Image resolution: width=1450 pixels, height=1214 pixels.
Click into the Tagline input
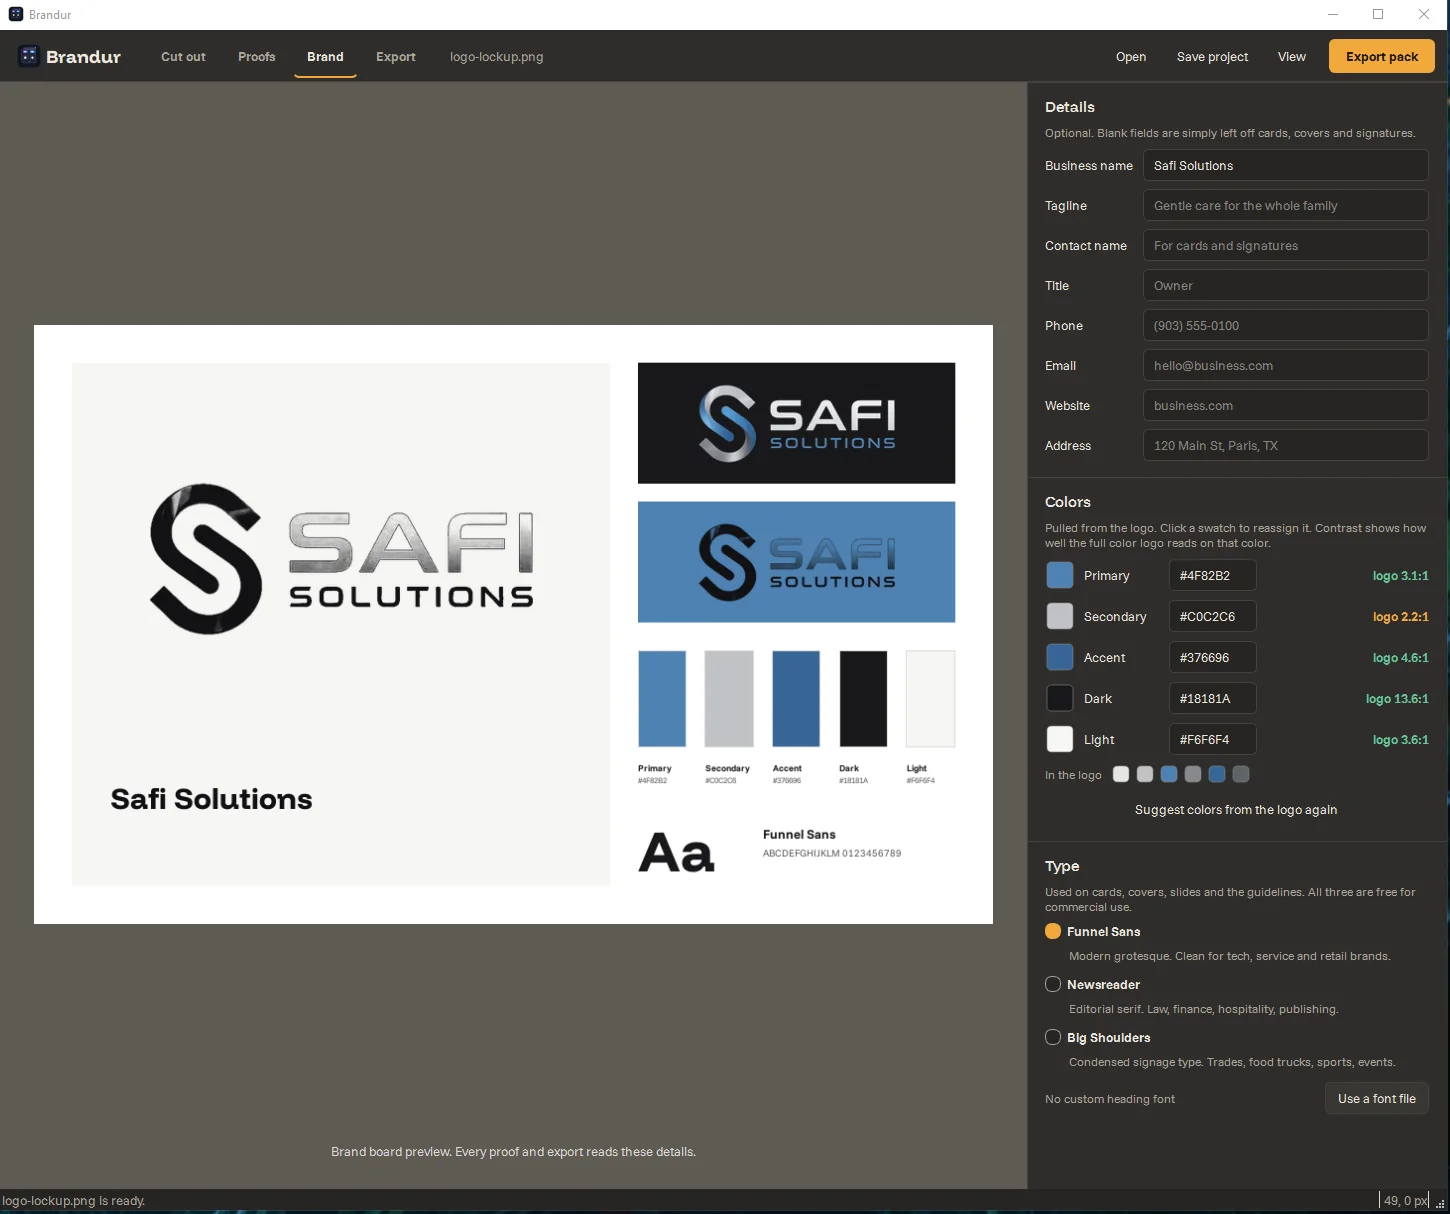pos(1285,206)
